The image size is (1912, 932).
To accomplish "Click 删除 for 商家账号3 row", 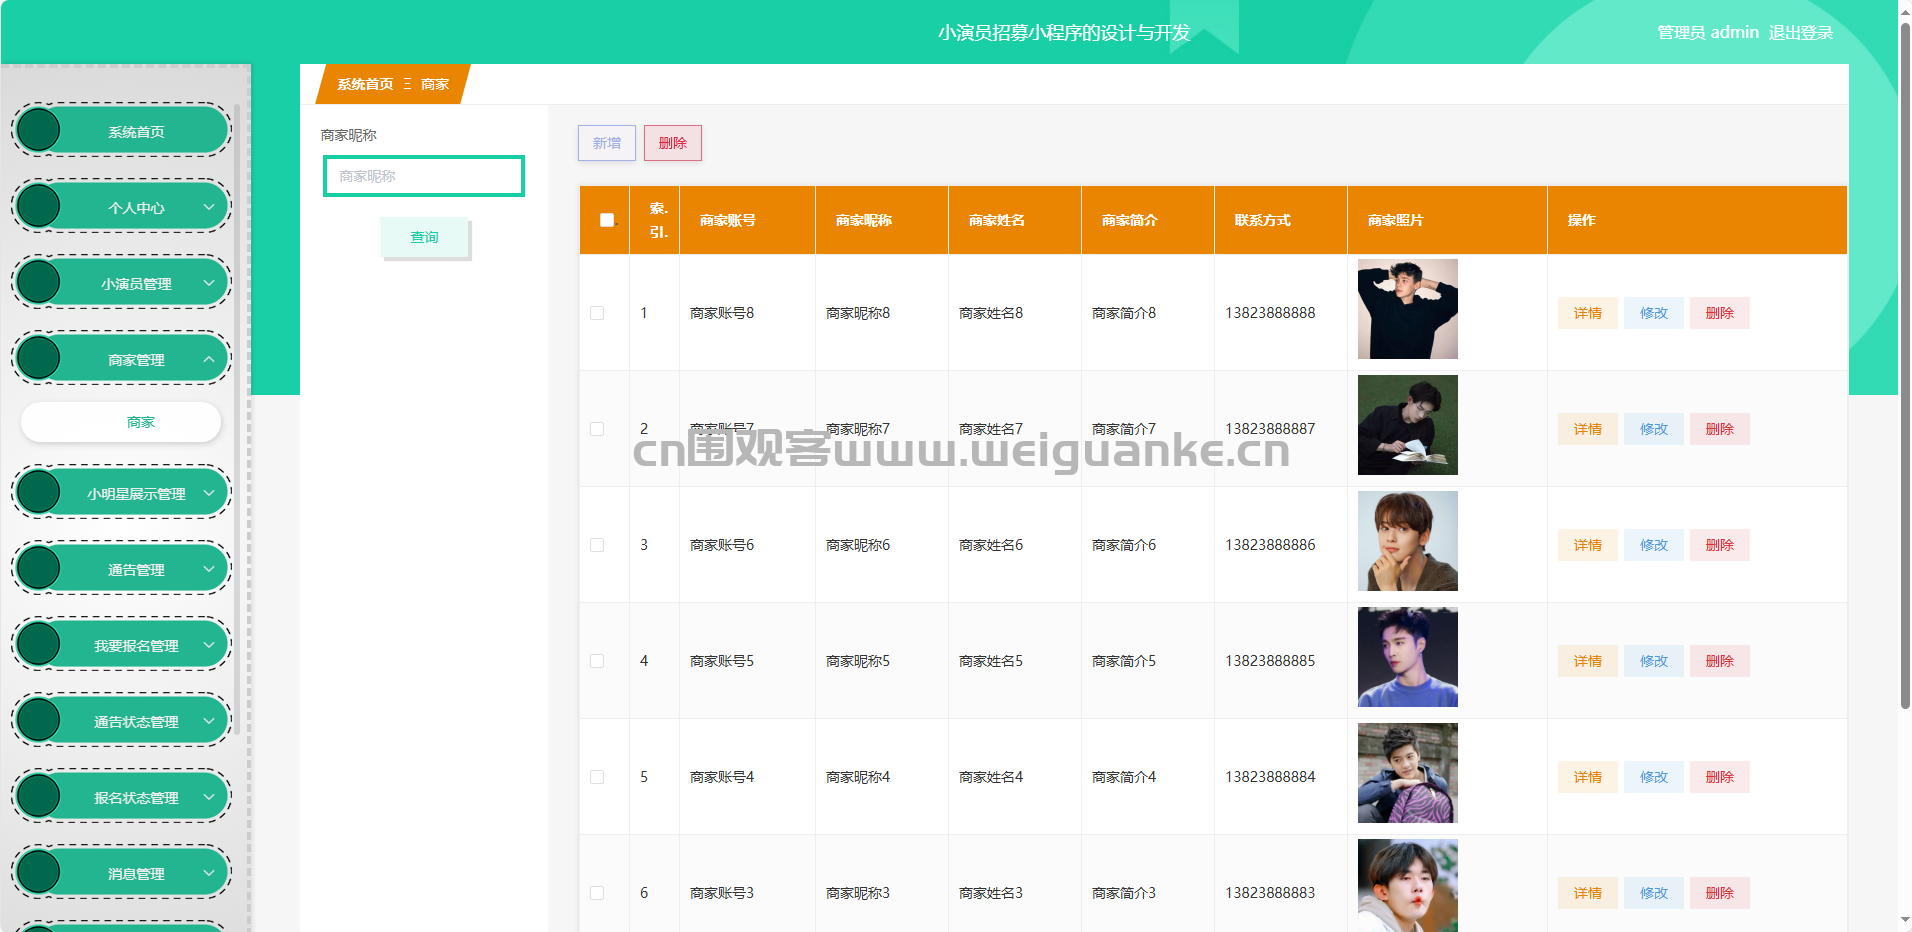I will pos(1720,893).
